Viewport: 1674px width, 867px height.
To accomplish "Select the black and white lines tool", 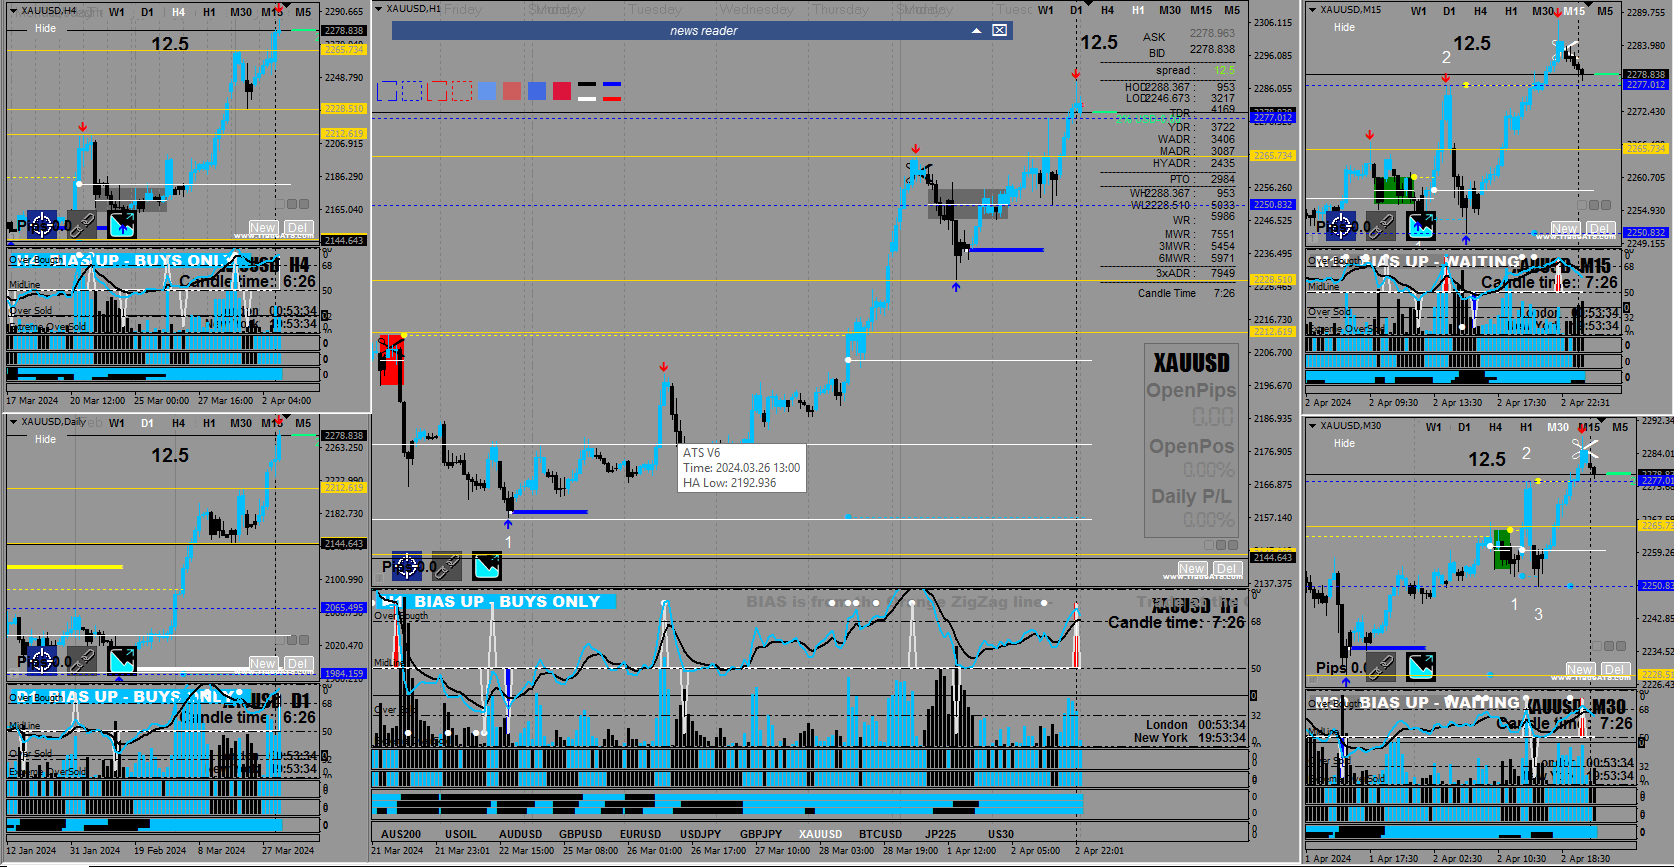I will 587,91.
